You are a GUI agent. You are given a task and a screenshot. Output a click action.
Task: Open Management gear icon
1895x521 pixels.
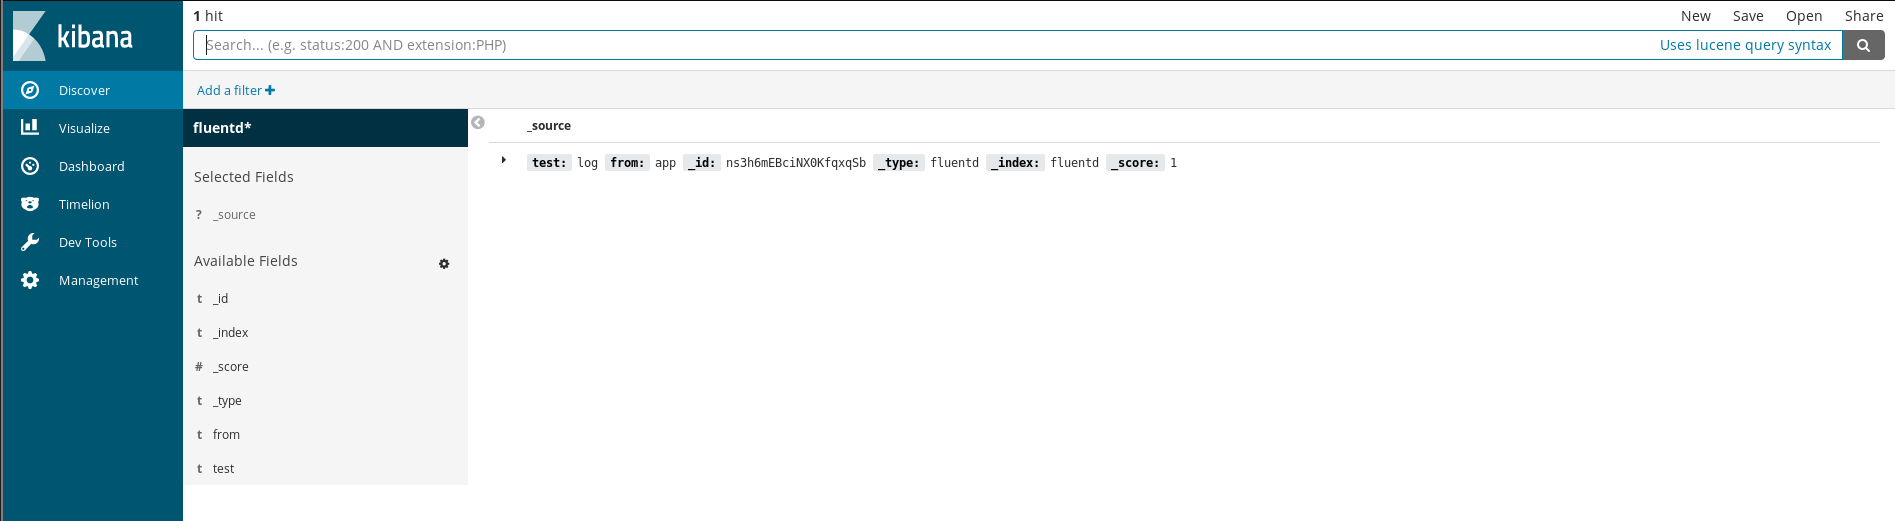[30, 280]
